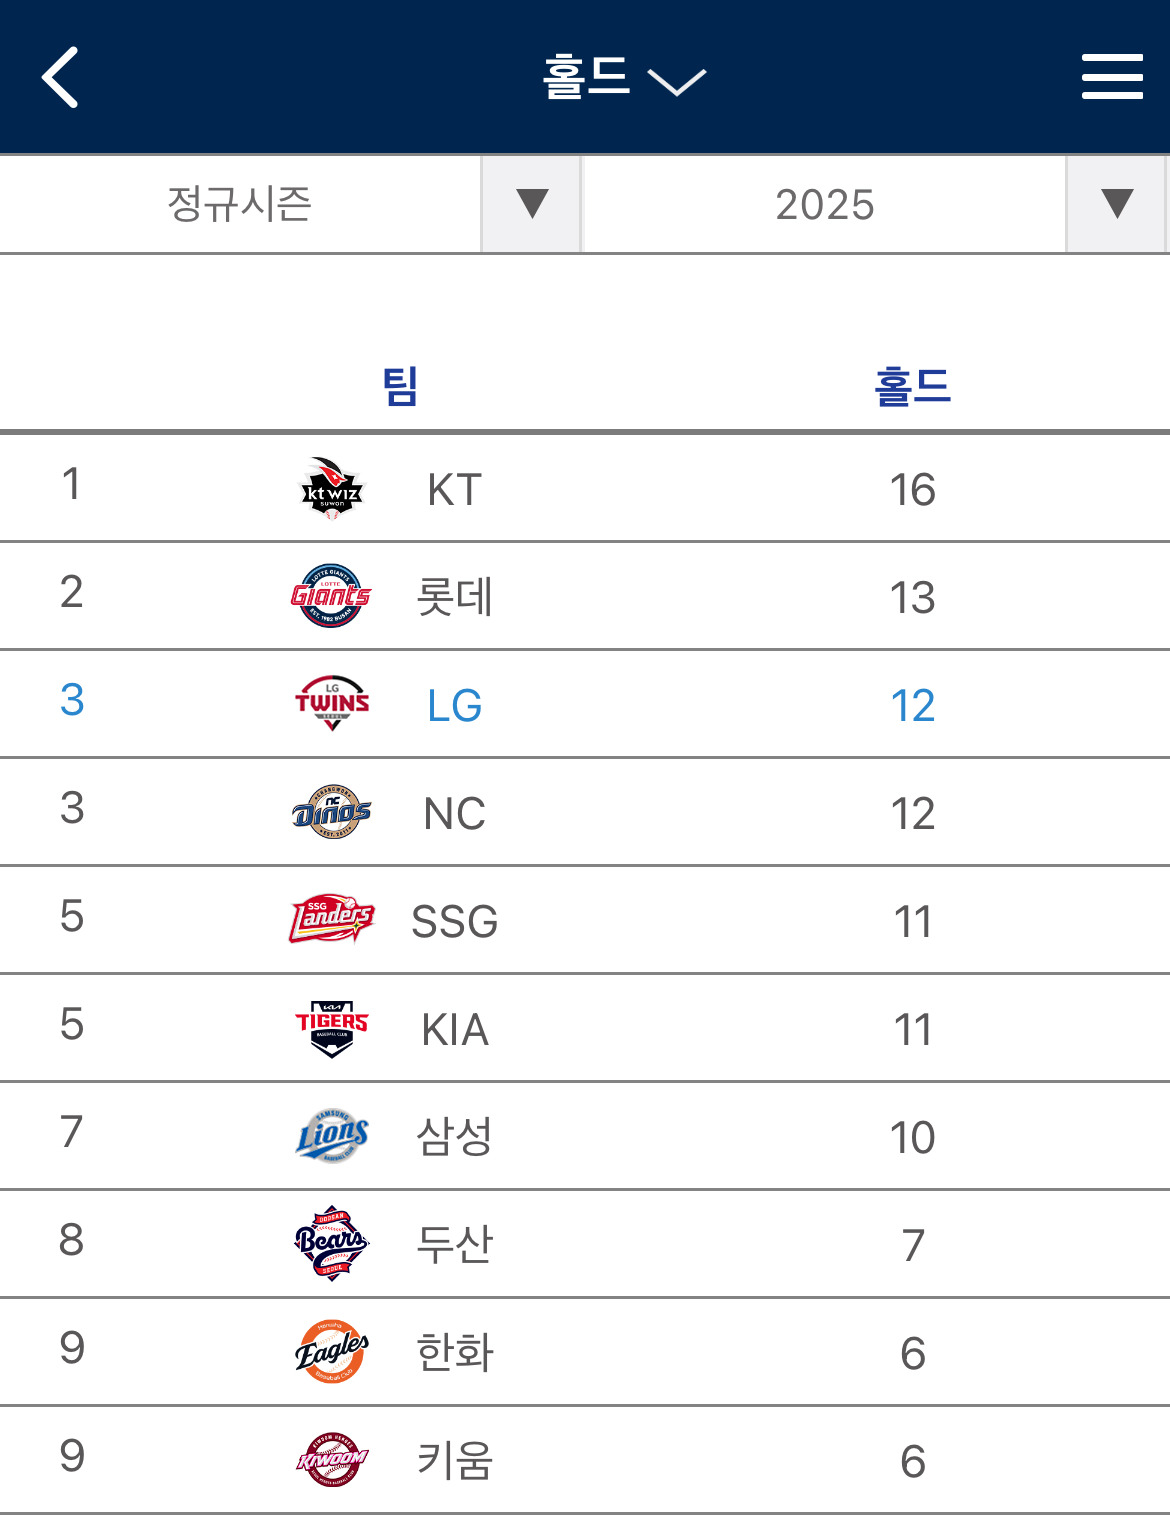Click the Doosan Bears logo

332,1244
